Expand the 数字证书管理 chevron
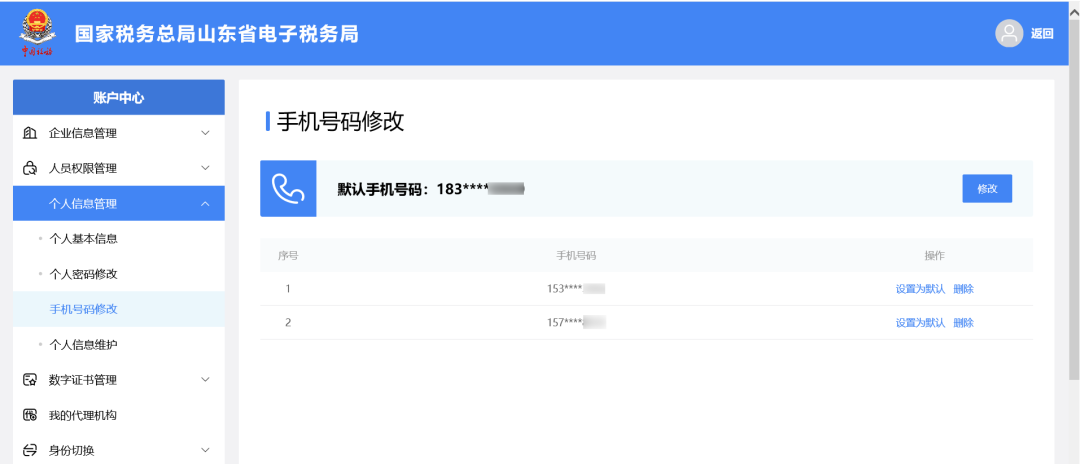This screenshot has height=464, width=1080. [x=205, y=379]
